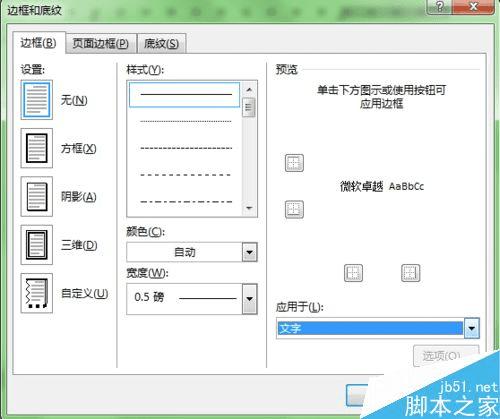
Task: Open the help question mark button
Action: (440, 7)
